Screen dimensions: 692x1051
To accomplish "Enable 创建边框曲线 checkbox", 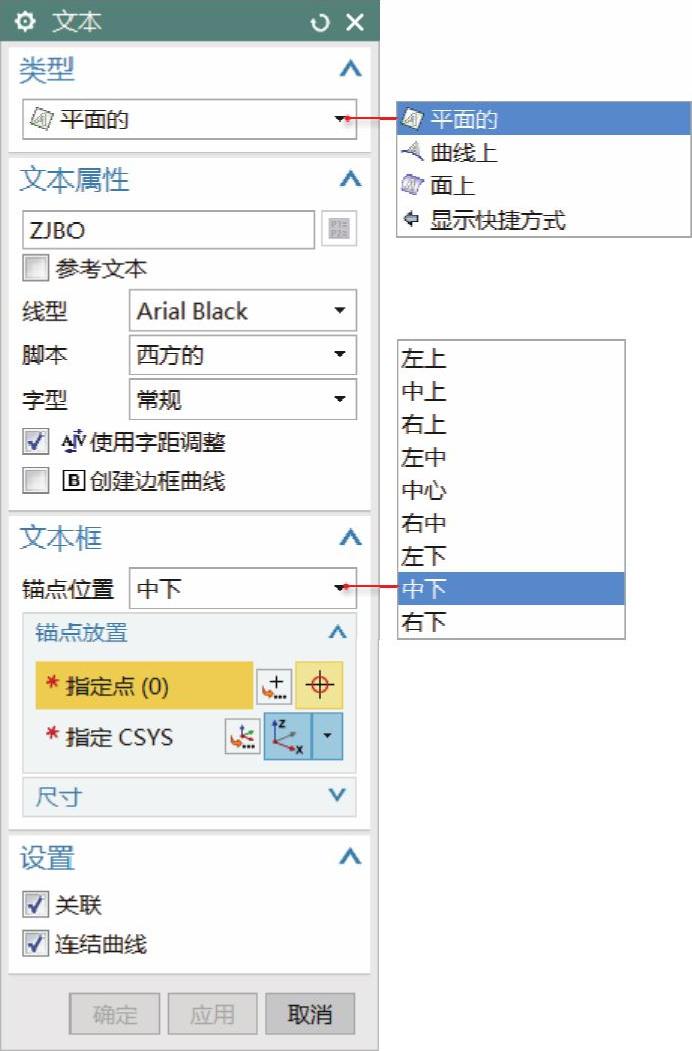I will [x=36, y=481].
